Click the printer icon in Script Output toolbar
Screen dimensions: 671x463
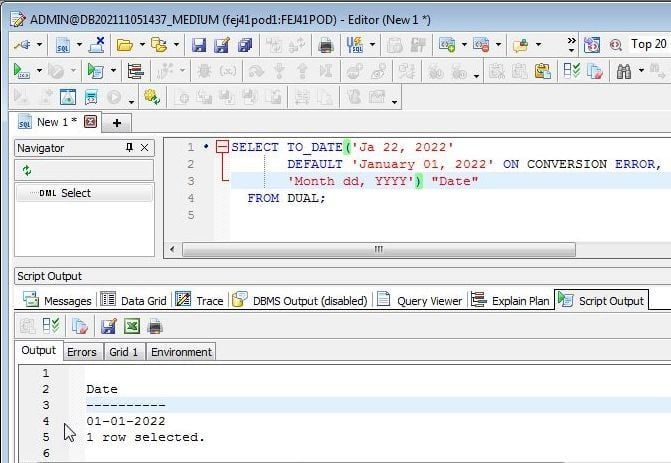(155, 327)
